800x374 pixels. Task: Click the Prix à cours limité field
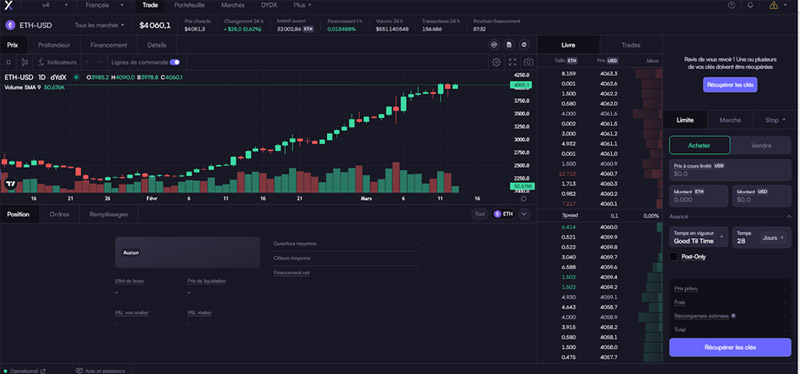click(x=730, y=170)
